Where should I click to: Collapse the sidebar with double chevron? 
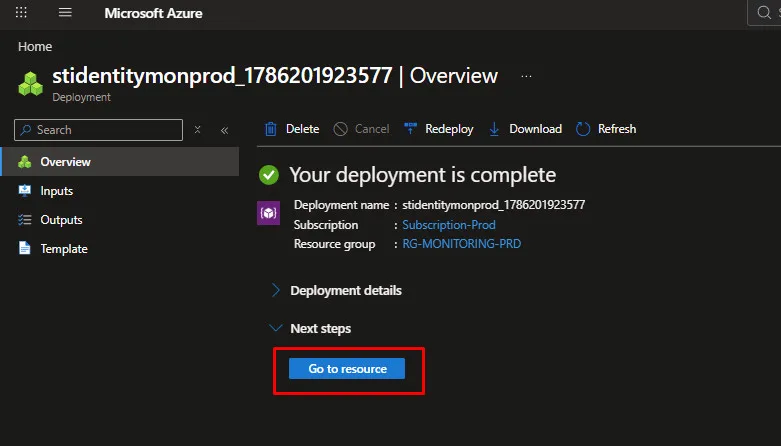pos(224,130)
